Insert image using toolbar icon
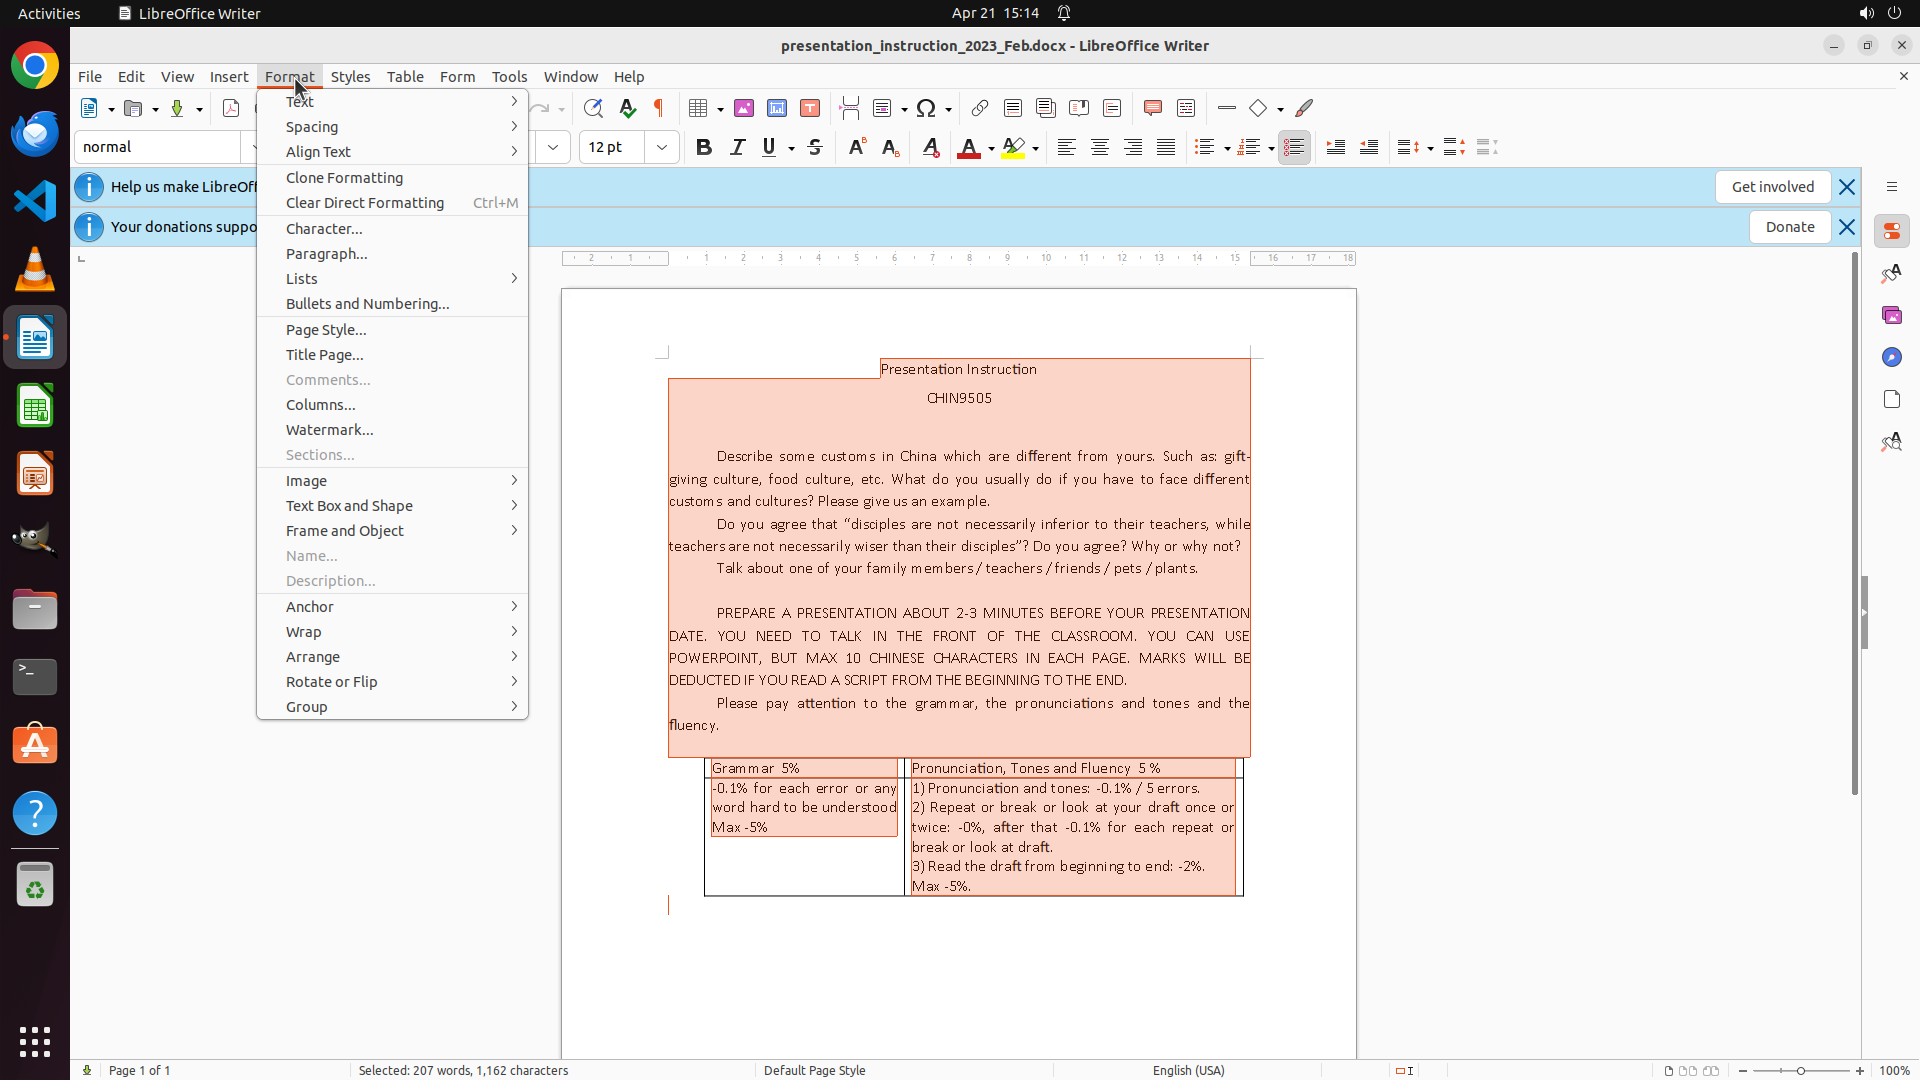 pyautogui.click(x=743, y=108)
